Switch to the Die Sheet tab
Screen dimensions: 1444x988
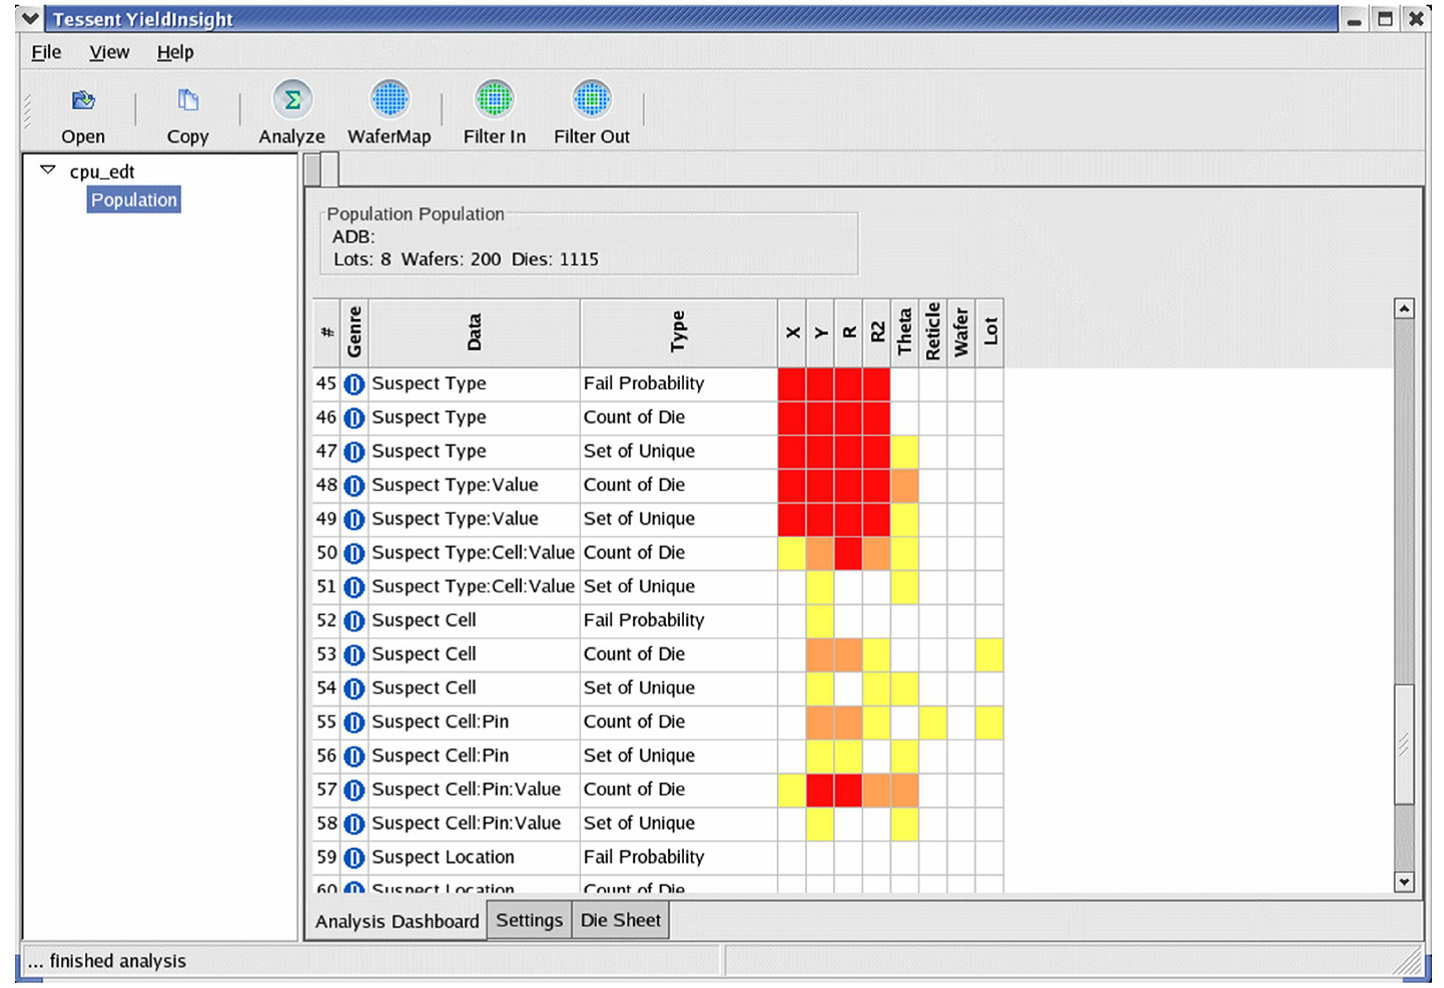coord(620,920)
